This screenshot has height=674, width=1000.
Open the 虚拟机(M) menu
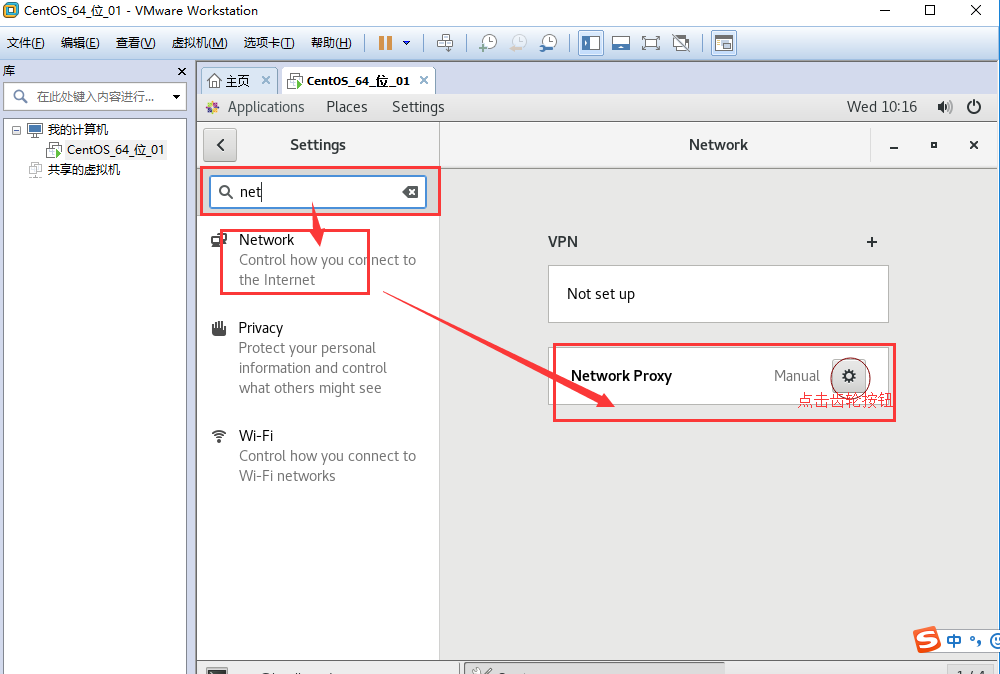coord(200,43)
